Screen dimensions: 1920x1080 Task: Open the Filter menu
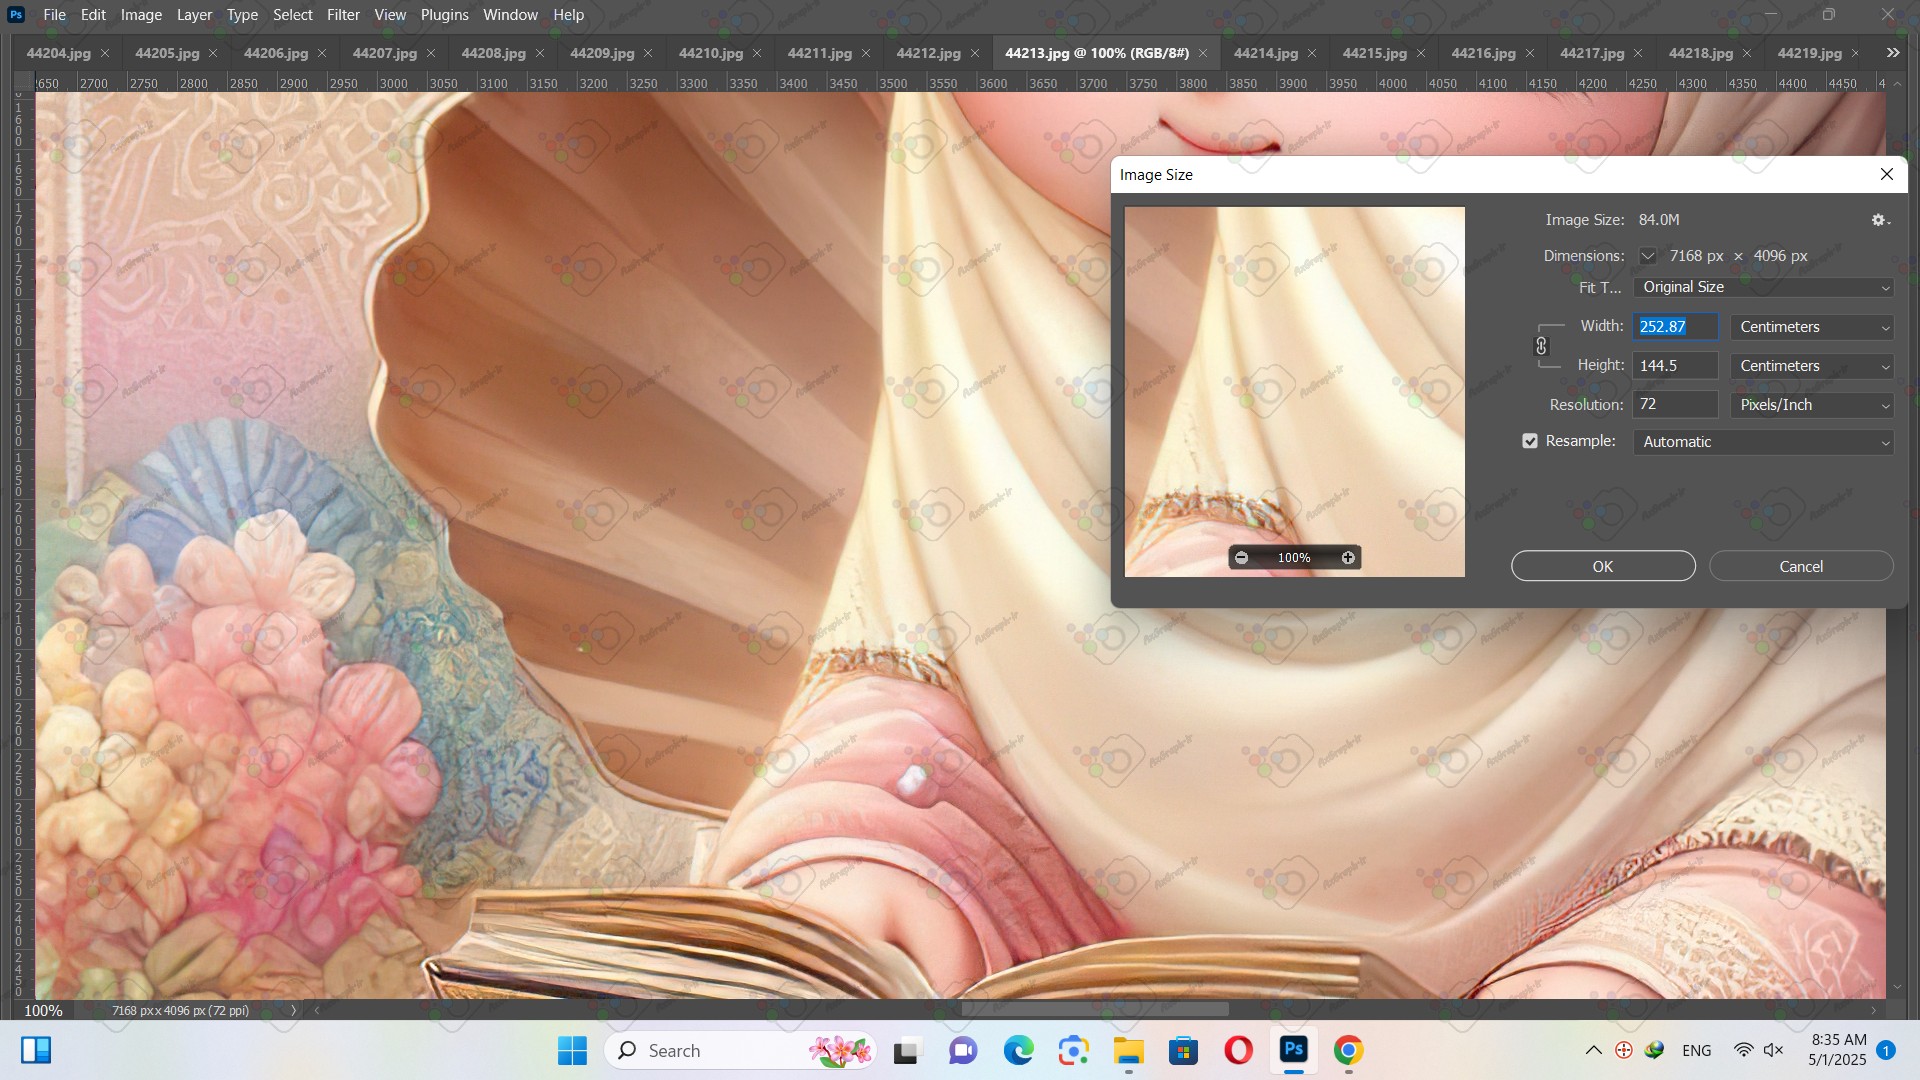click(x=343, y=15)
